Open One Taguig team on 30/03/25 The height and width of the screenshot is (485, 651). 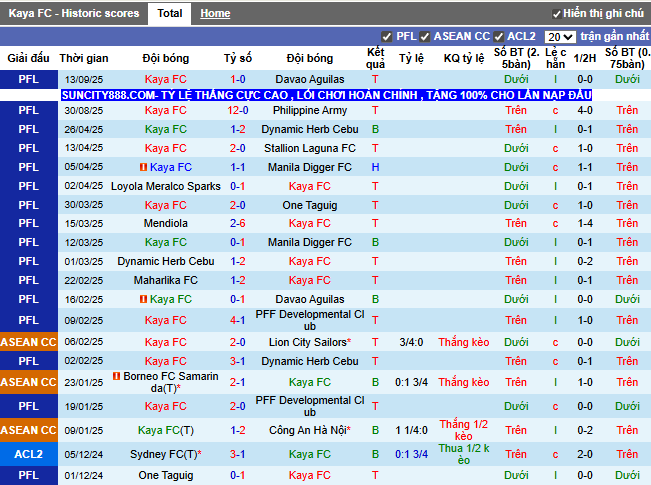click(310, 205)
